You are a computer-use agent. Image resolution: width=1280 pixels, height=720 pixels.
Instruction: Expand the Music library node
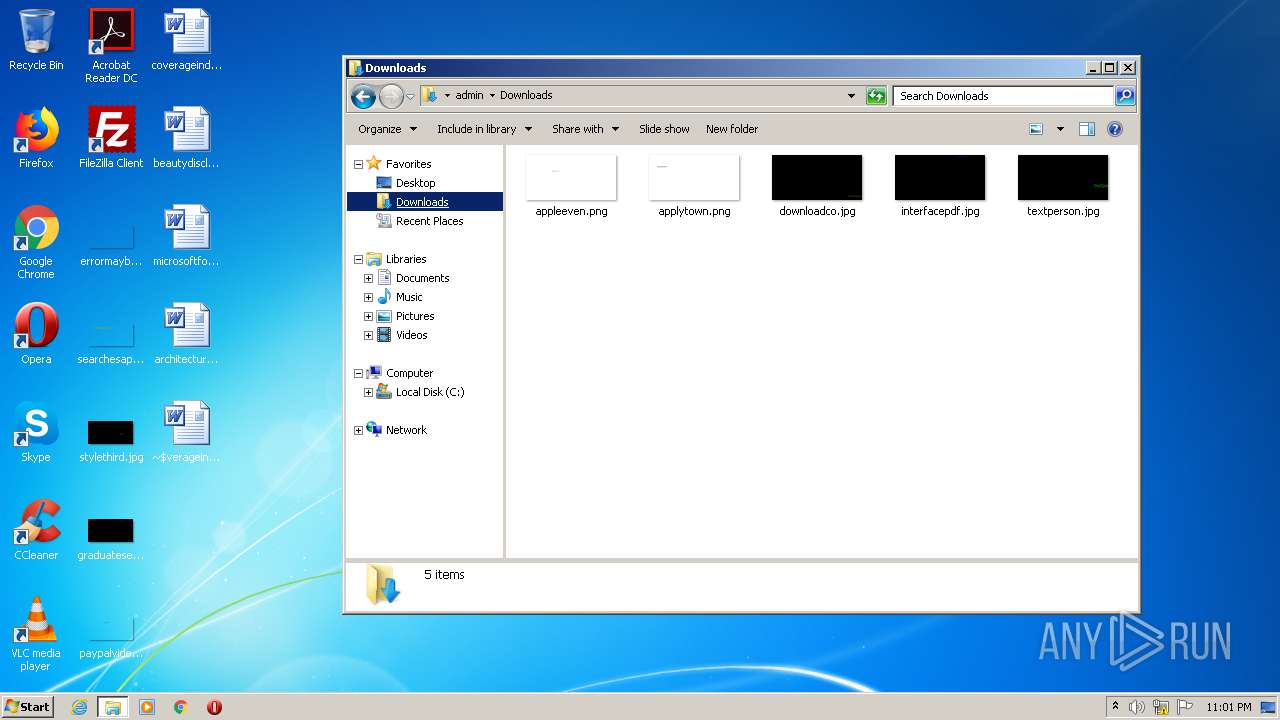[x=368, y=297]
